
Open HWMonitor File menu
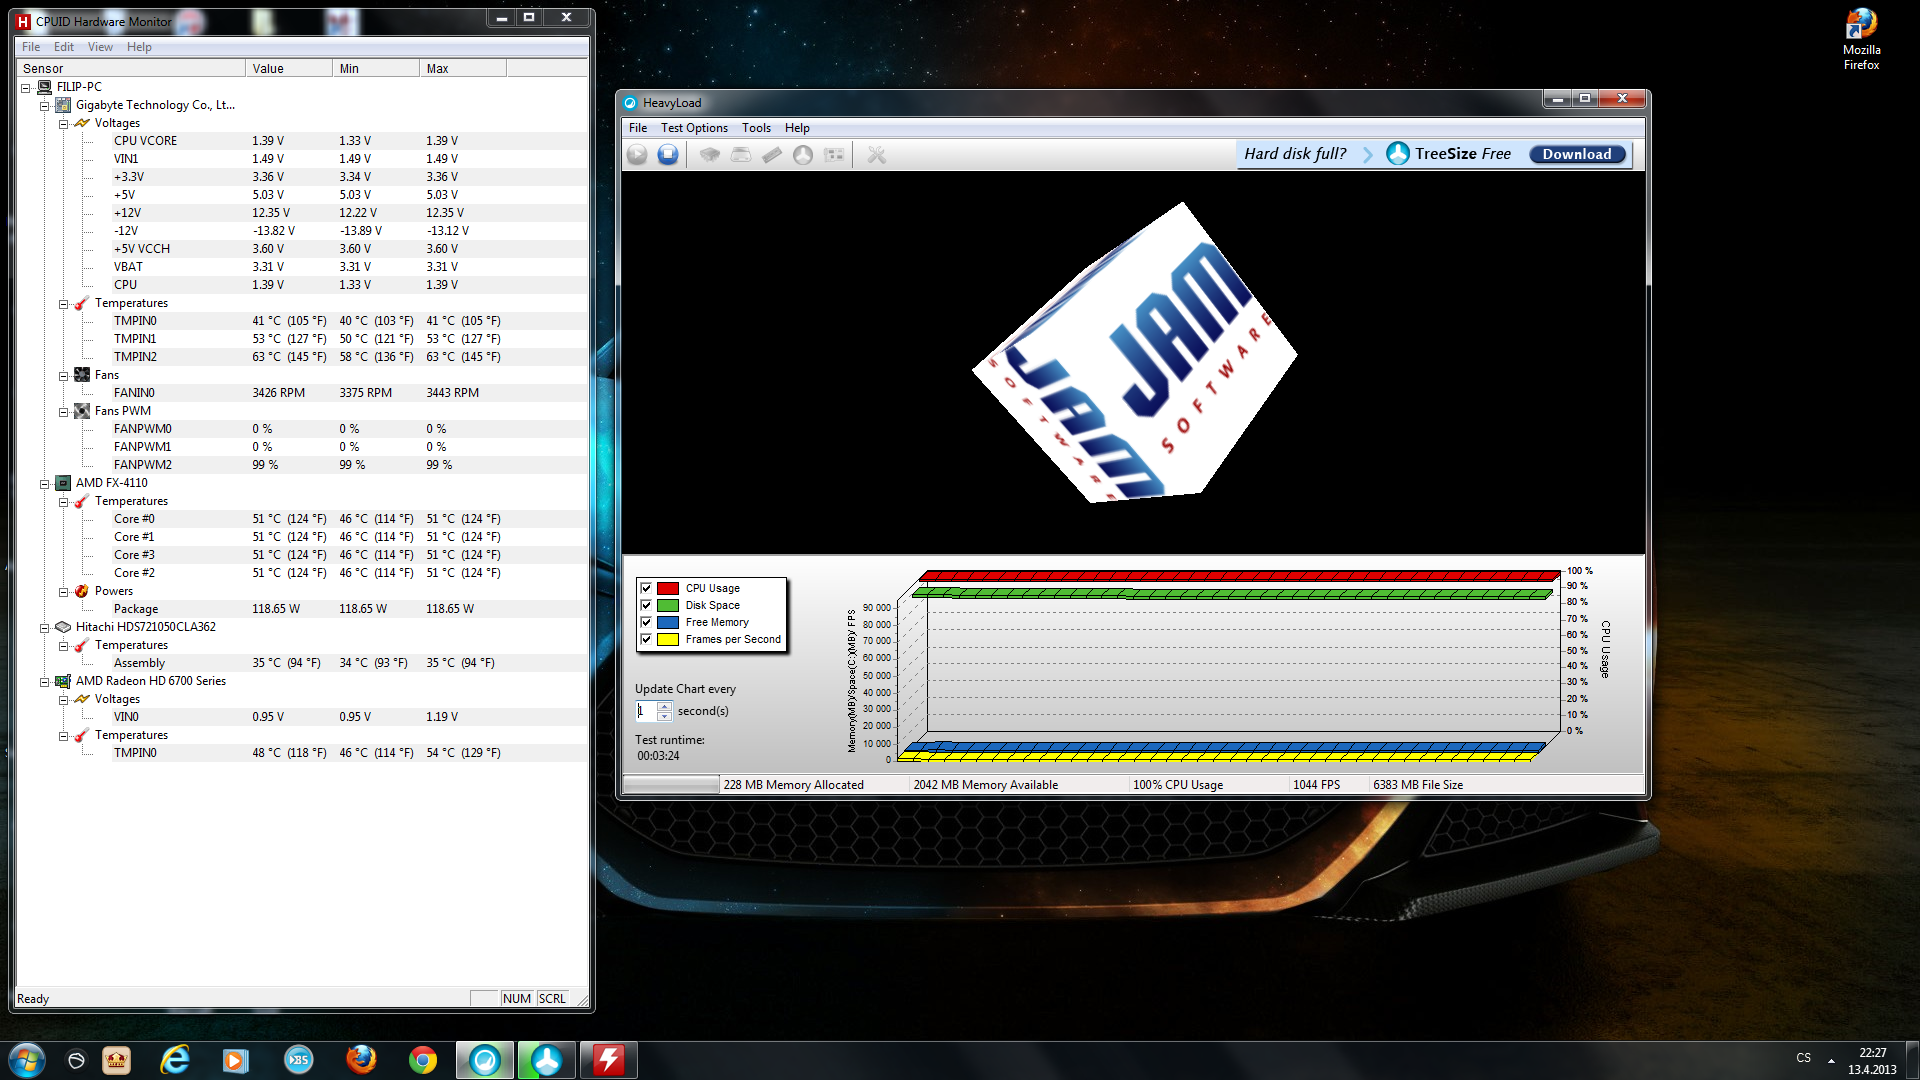31,47
